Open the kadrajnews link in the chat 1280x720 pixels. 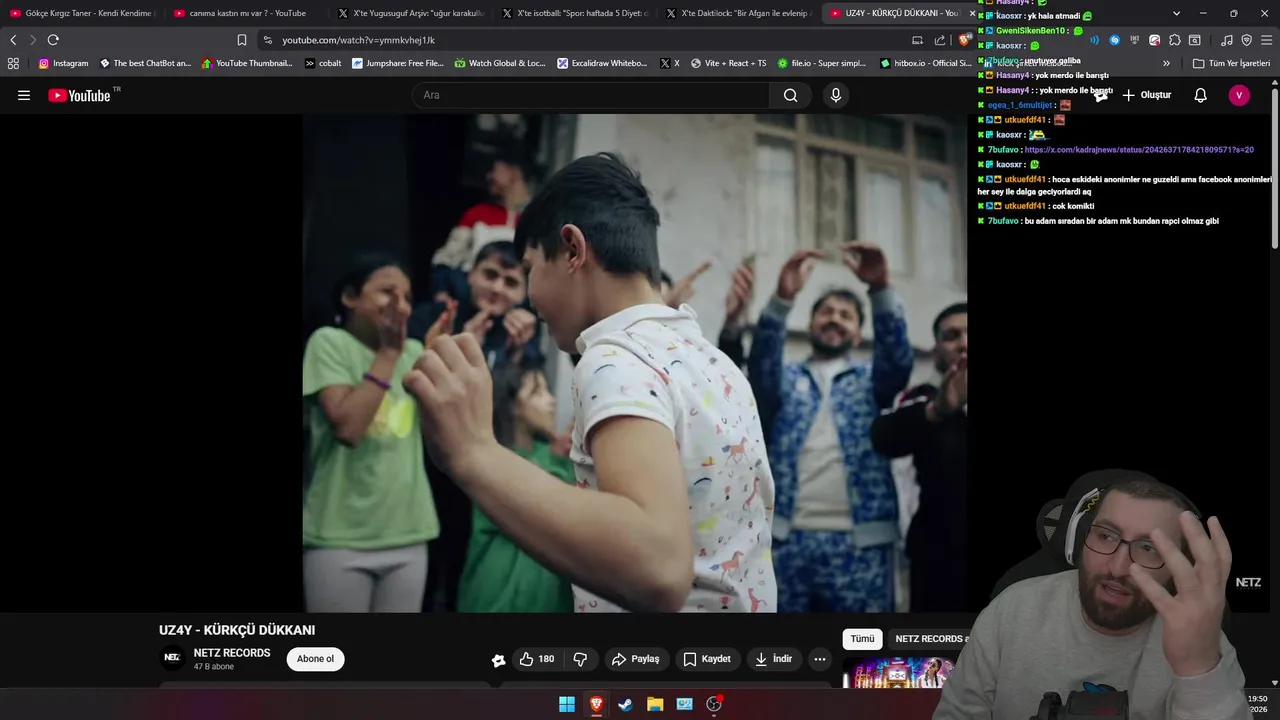click(x=1139, y=150)
